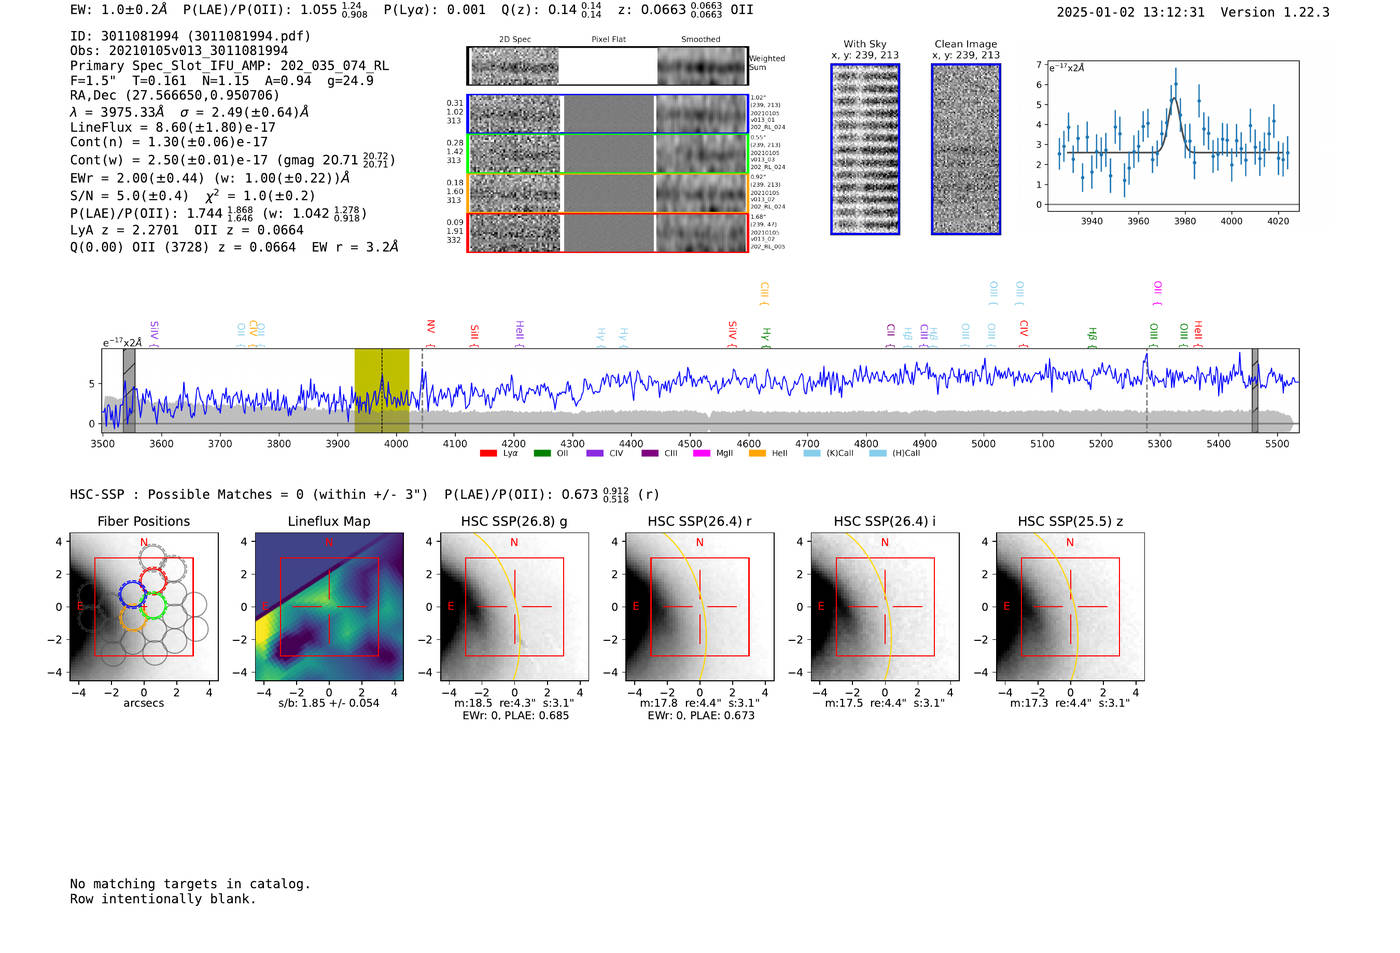Click the purple CIV legend swatch
Image resolution: width=1400 pixels, height=953 pixels.
click(595, 453)
